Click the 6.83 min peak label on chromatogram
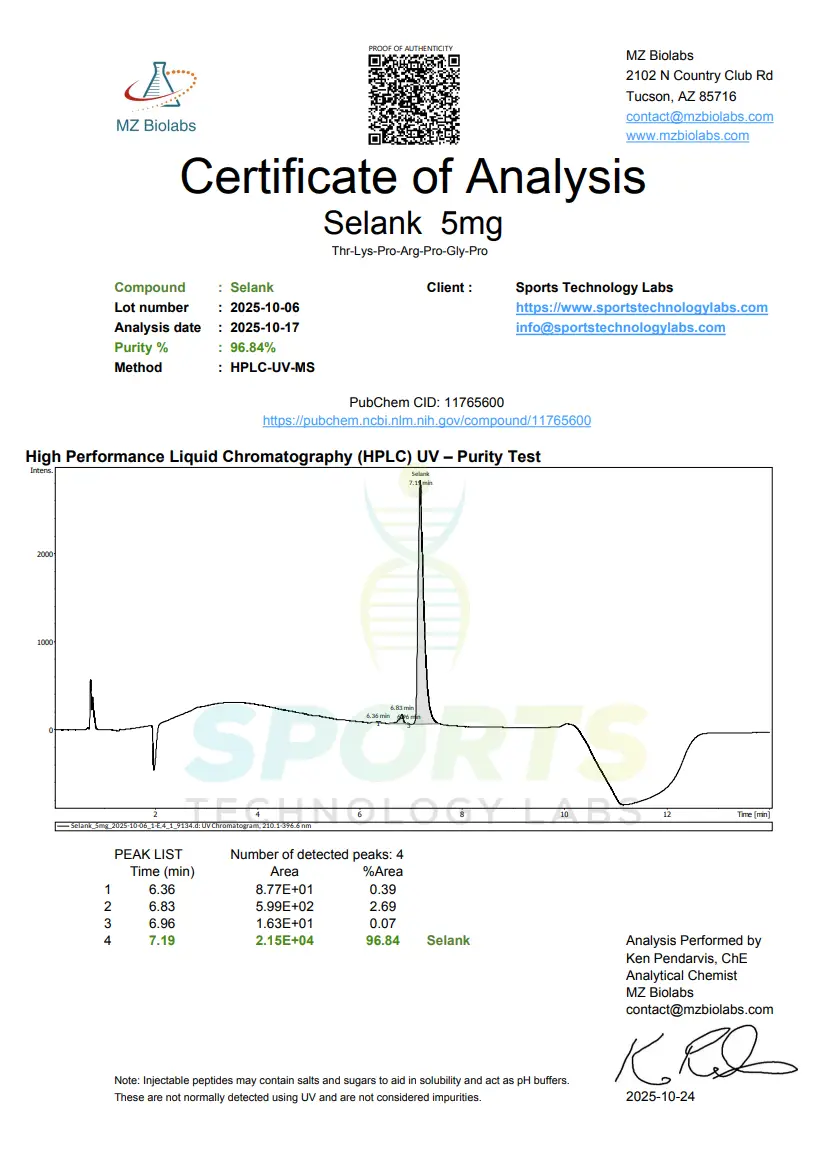This screenshot has height=1173, width=825. pos(402,707)
